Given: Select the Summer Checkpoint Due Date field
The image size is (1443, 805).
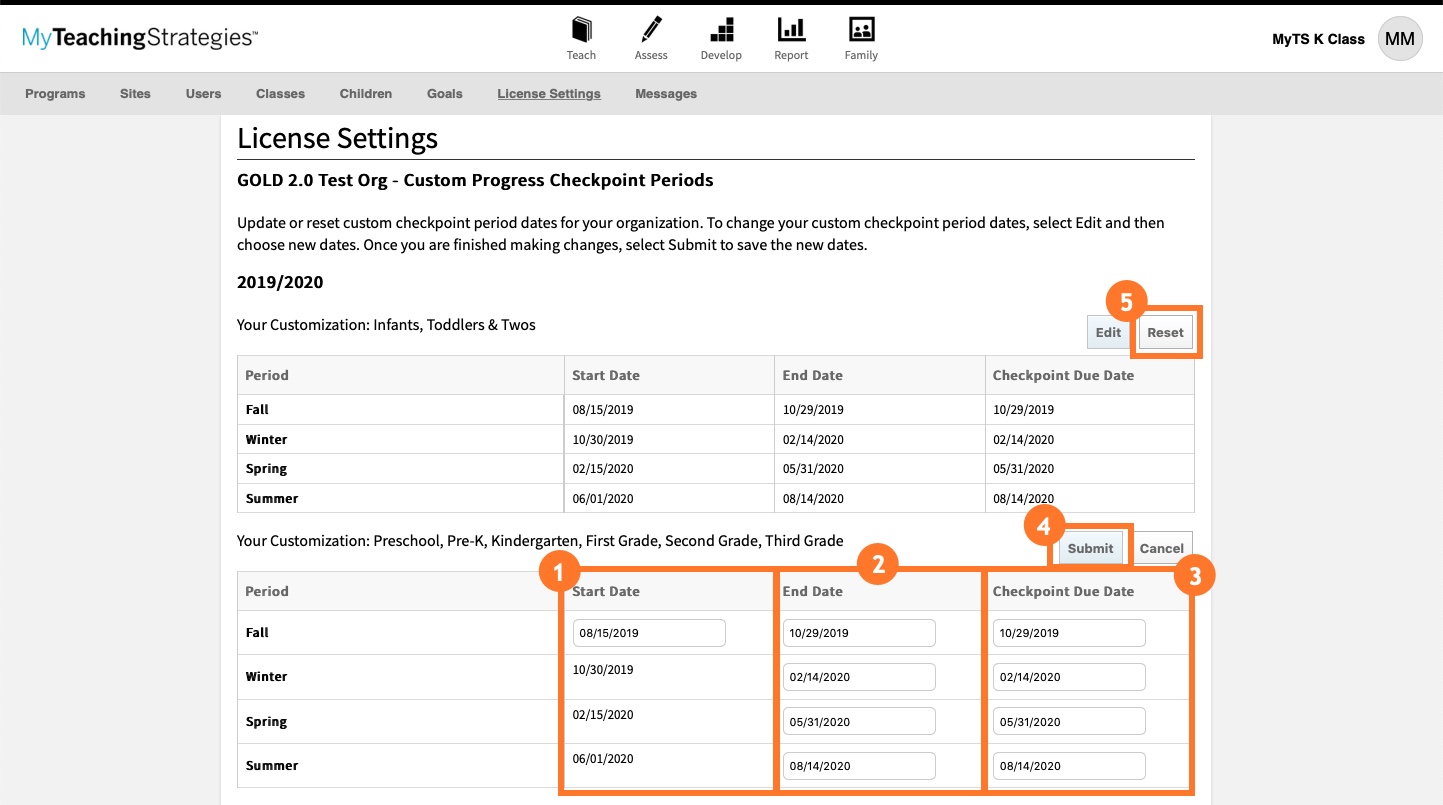Looking at the screenshot, I should coord(1068,765).
